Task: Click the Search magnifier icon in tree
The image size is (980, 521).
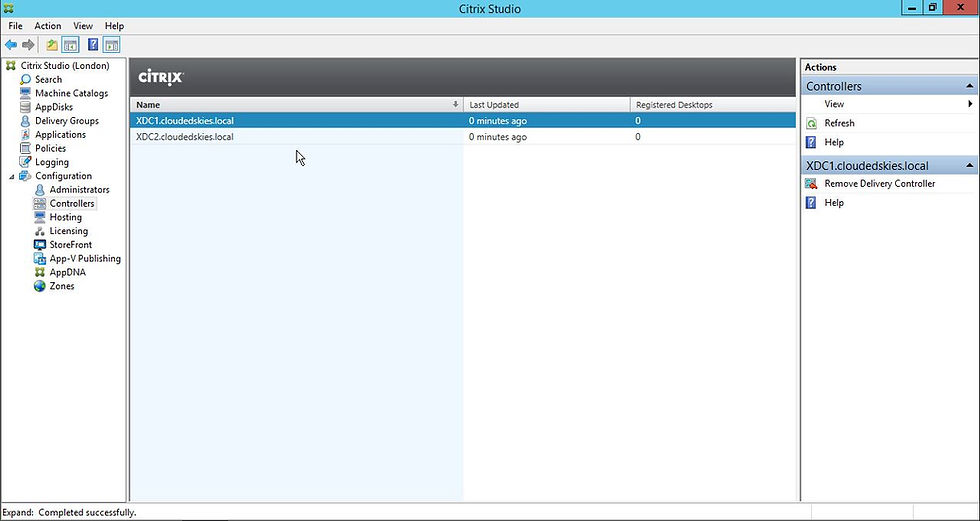Action: 25,79
